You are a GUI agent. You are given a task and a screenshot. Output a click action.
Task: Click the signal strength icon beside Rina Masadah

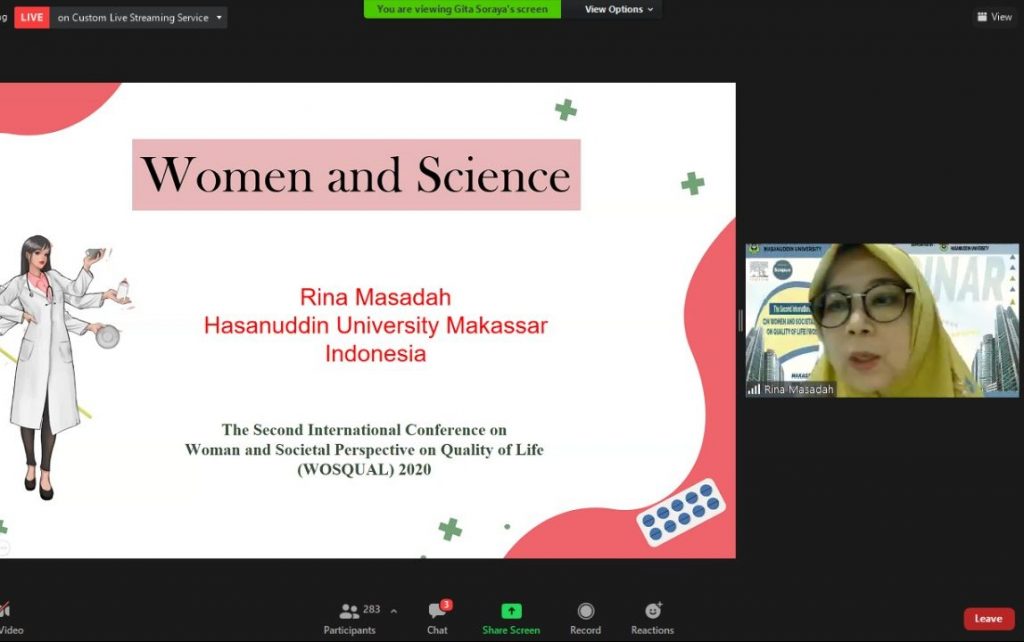(x=754, y=389)
